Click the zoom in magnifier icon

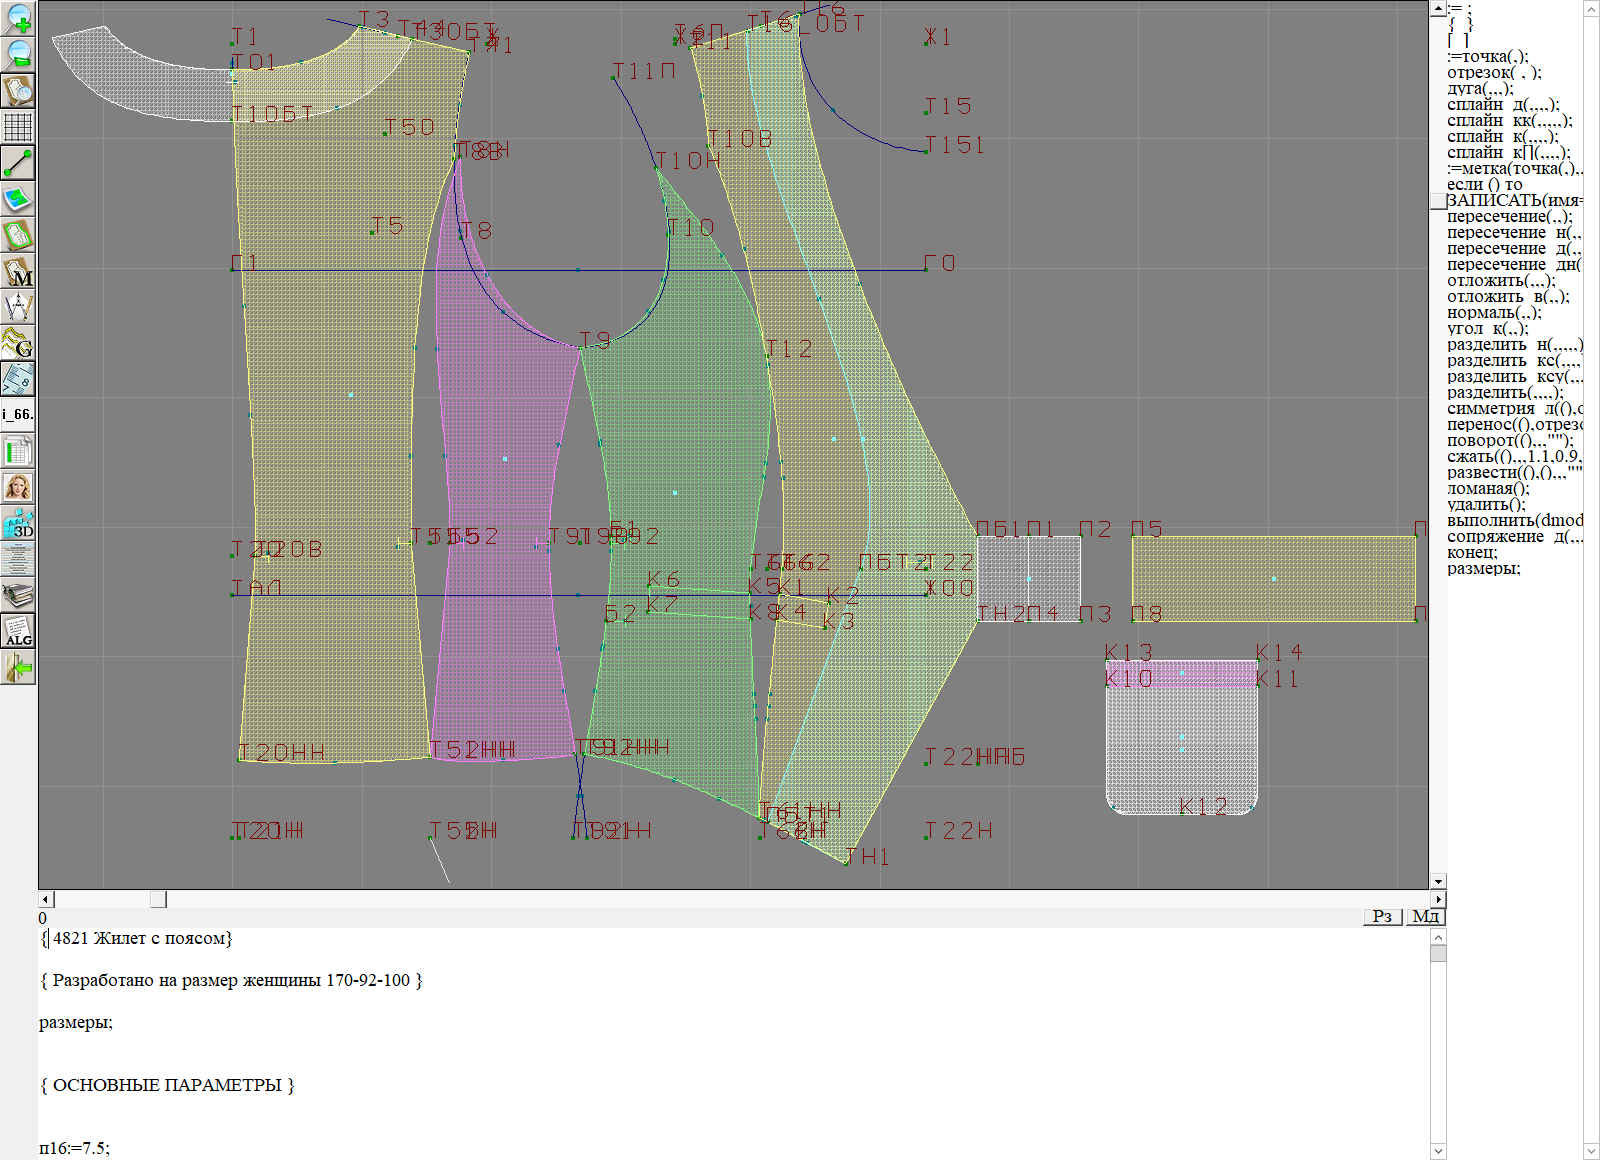pyautogui.click(x=18, y=18)
